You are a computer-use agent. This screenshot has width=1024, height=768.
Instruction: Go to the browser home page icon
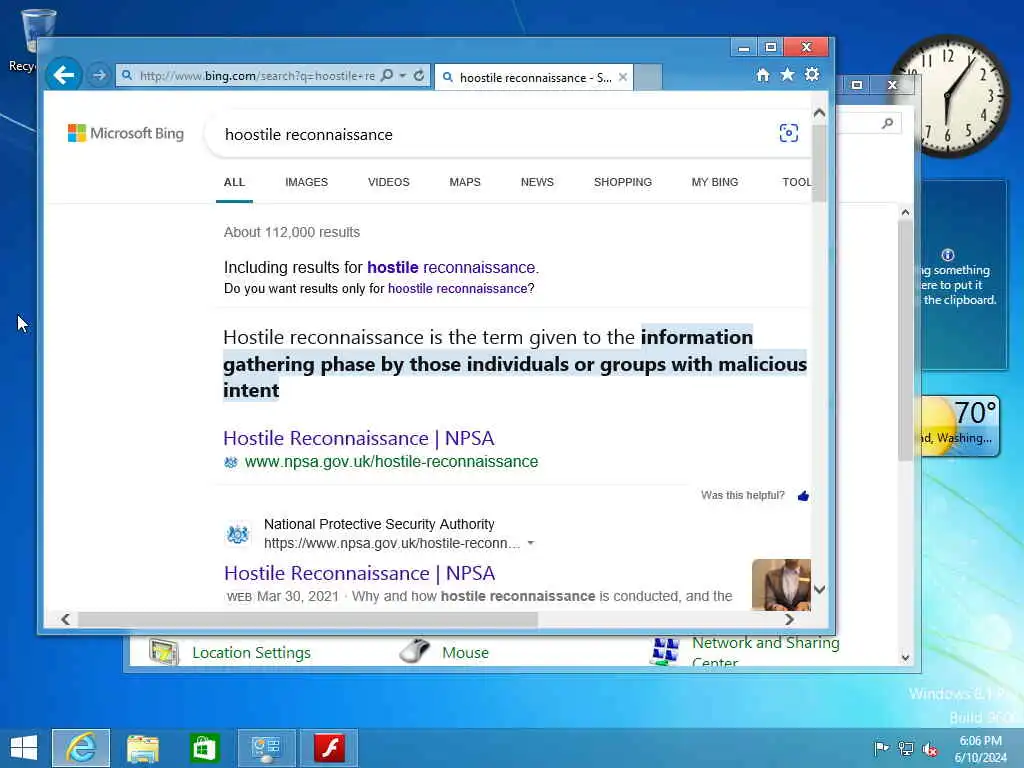click(763, 75)
